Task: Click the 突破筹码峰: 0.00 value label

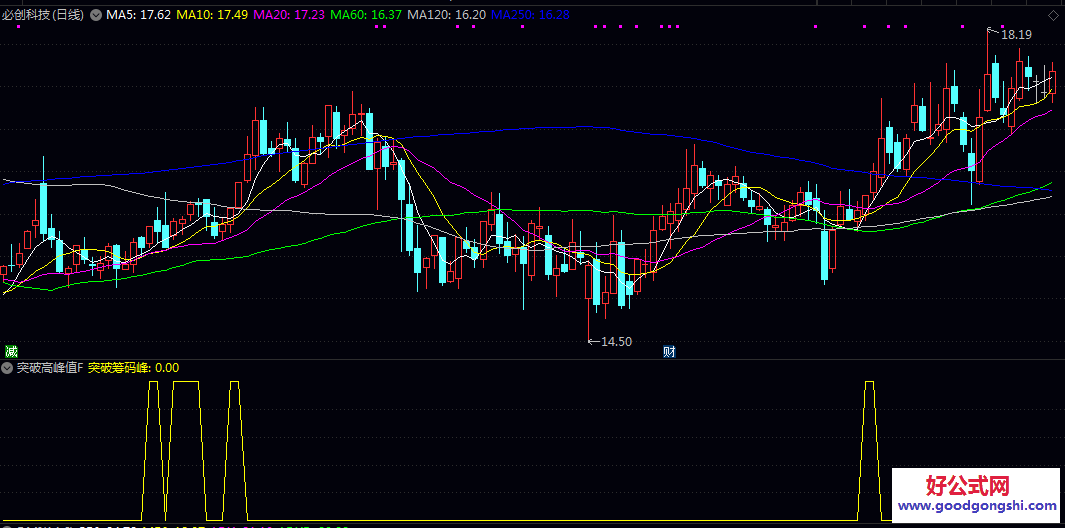Action: tap(134, 368)
